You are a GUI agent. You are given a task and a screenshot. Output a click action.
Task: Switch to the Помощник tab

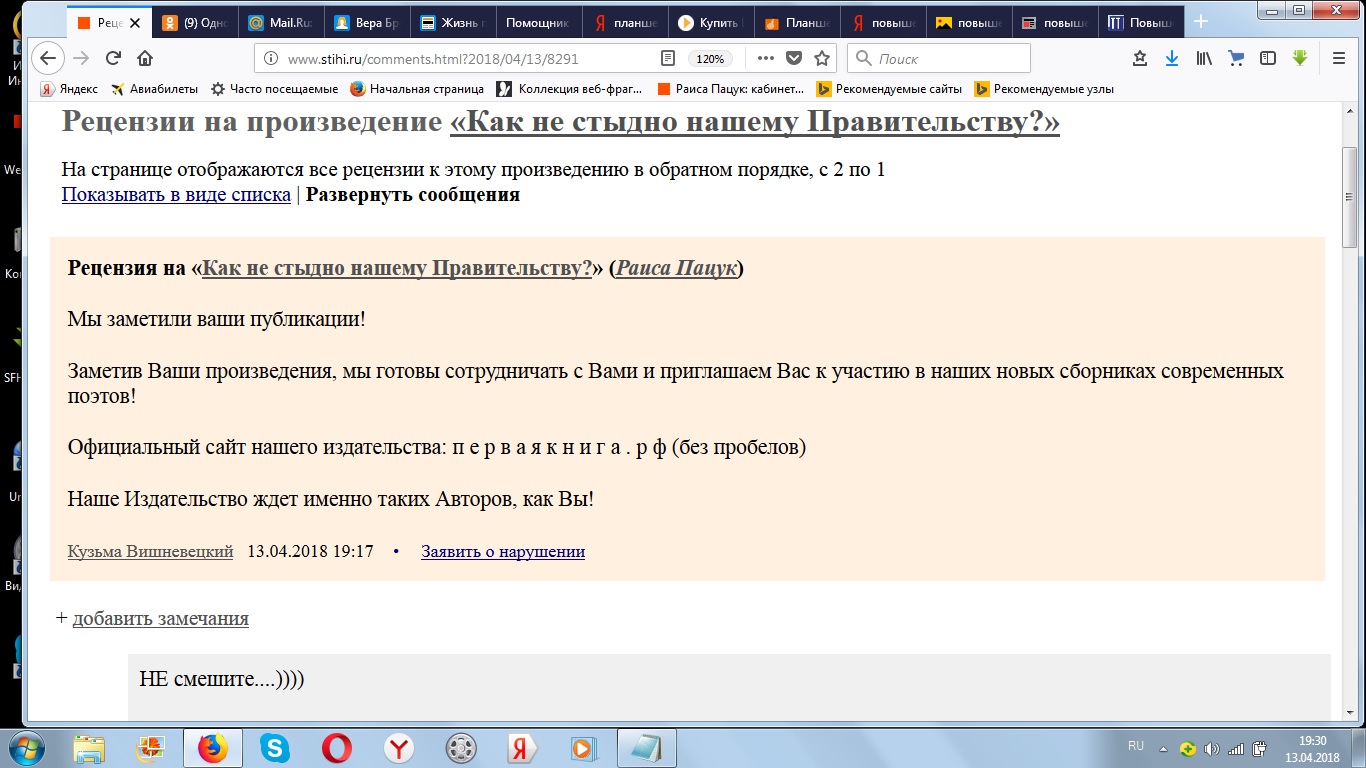click(x=539, y=22)
